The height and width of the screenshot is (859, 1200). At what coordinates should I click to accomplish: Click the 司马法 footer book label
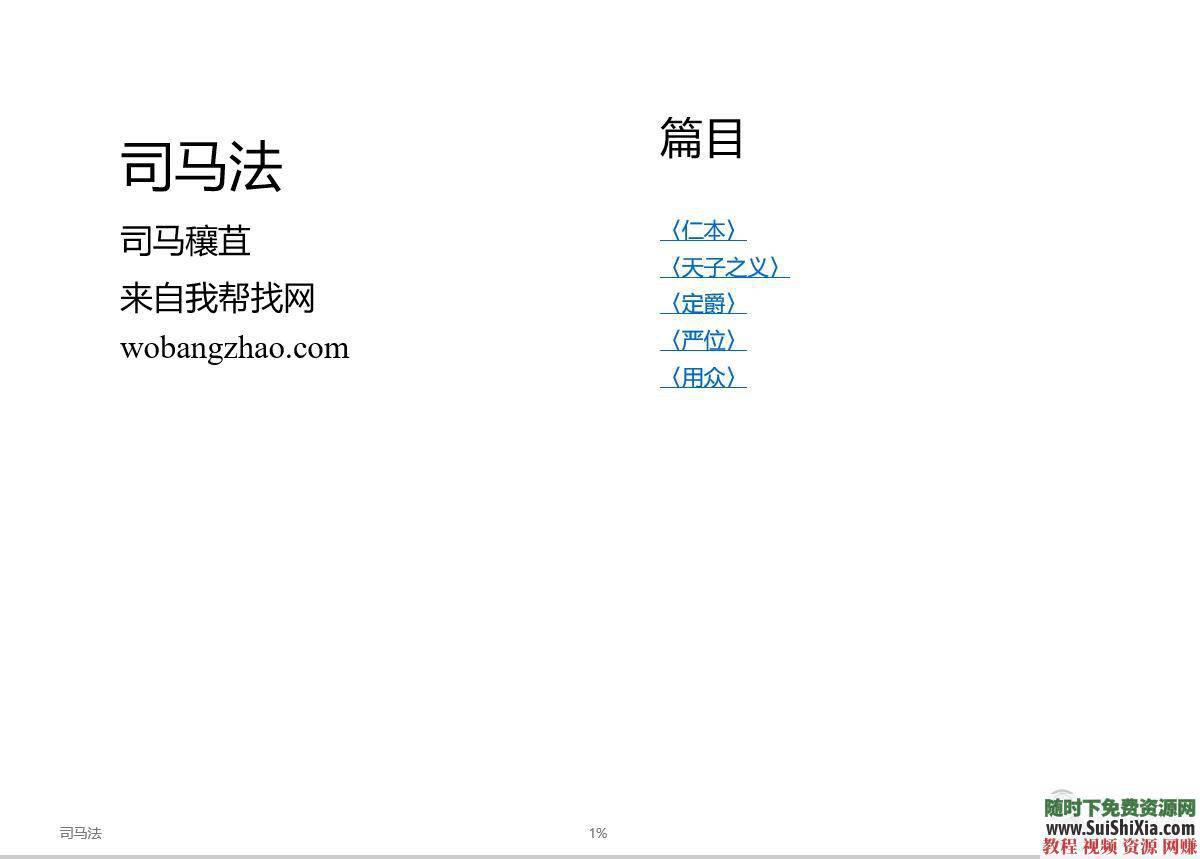82,832
